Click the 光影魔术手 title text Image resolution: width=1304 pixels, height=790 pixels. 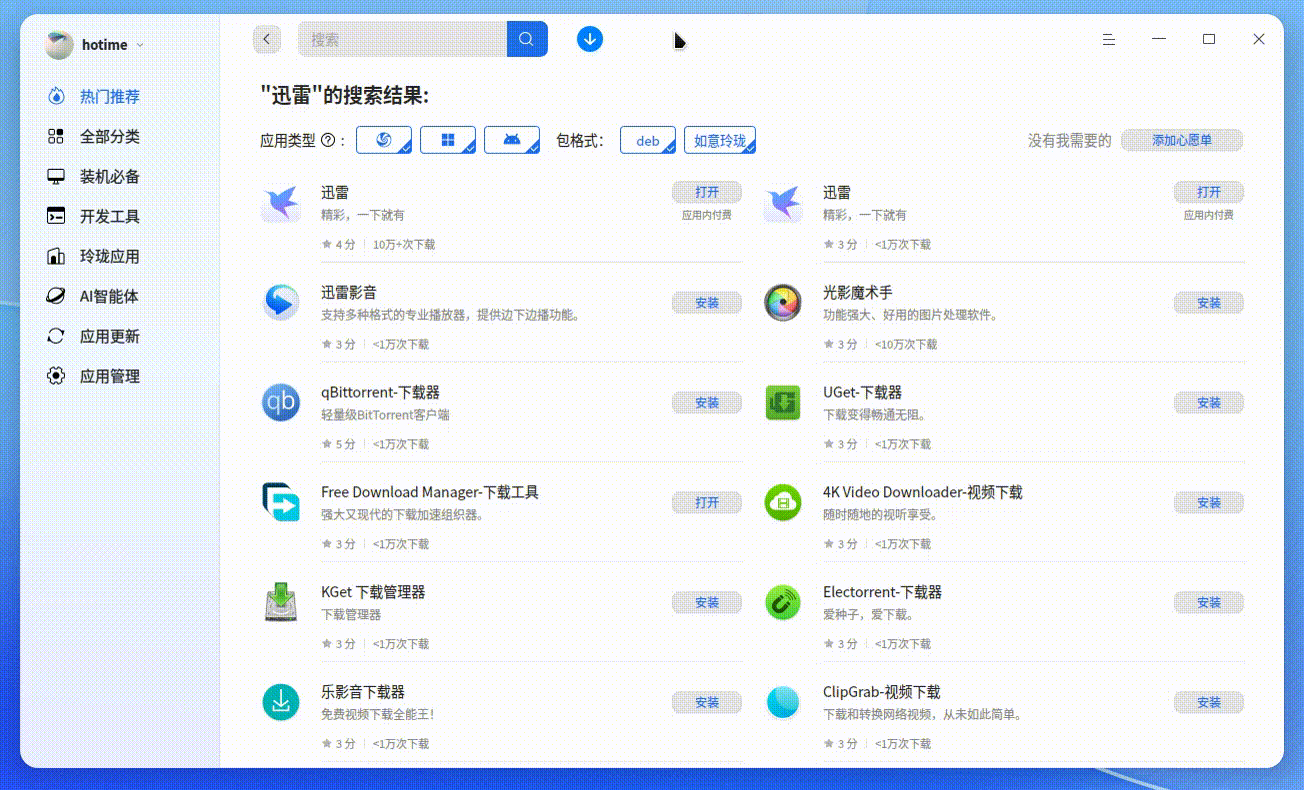coord(858,292)
